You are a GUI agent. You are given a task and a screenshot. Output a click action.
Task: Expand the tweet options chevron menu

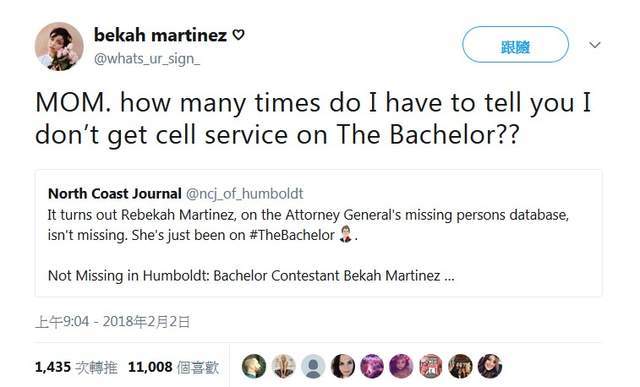tap(595, 44)
